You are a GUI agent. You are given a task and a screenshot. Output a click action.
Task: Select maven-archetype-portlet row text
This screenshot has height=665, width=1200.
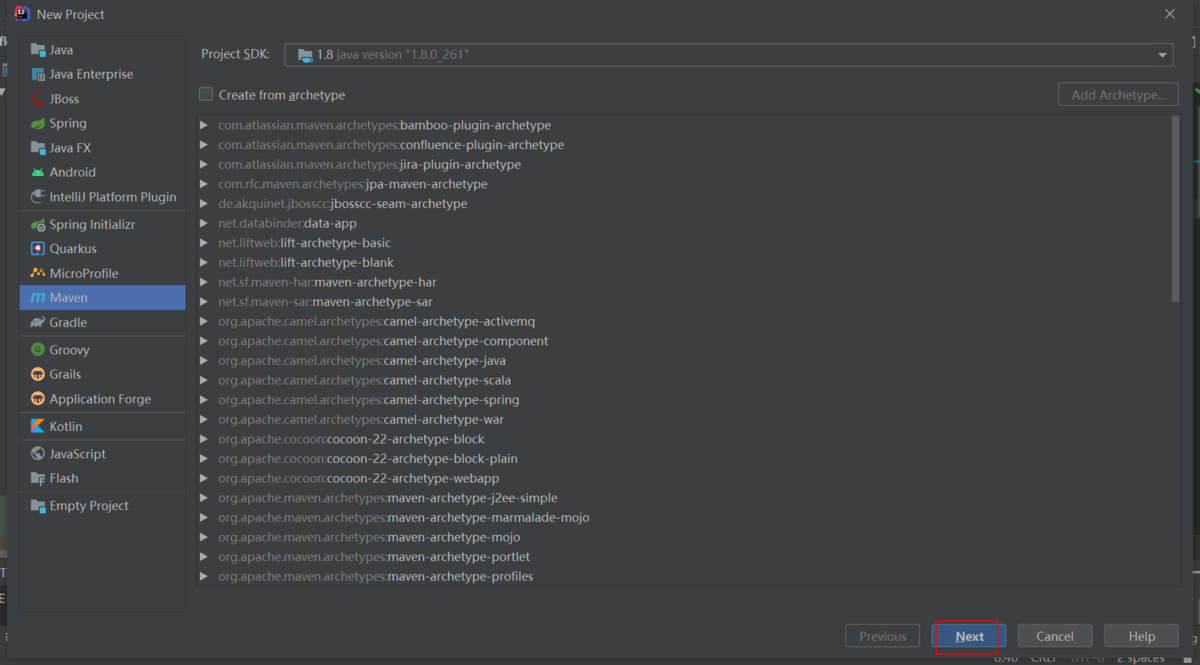(x=374, y=556)
